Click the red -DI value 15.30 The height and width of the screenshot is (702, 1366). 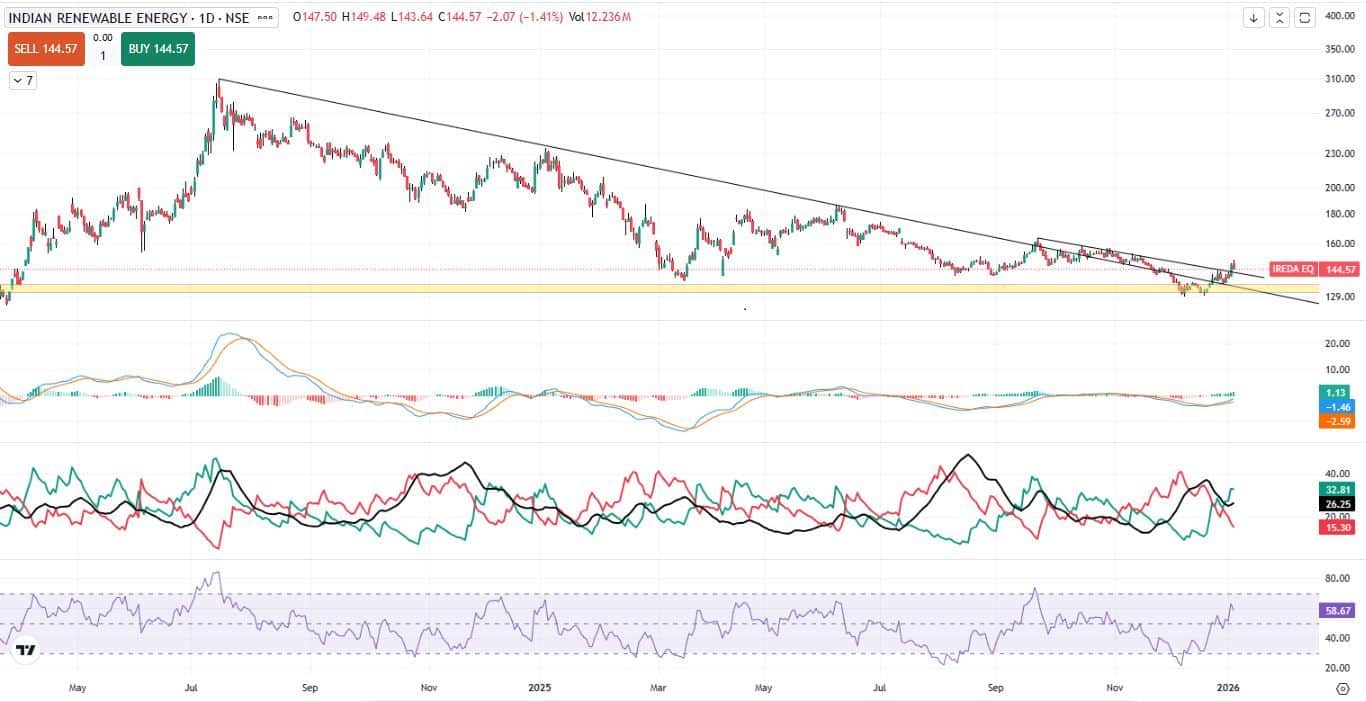[1337, 527]
